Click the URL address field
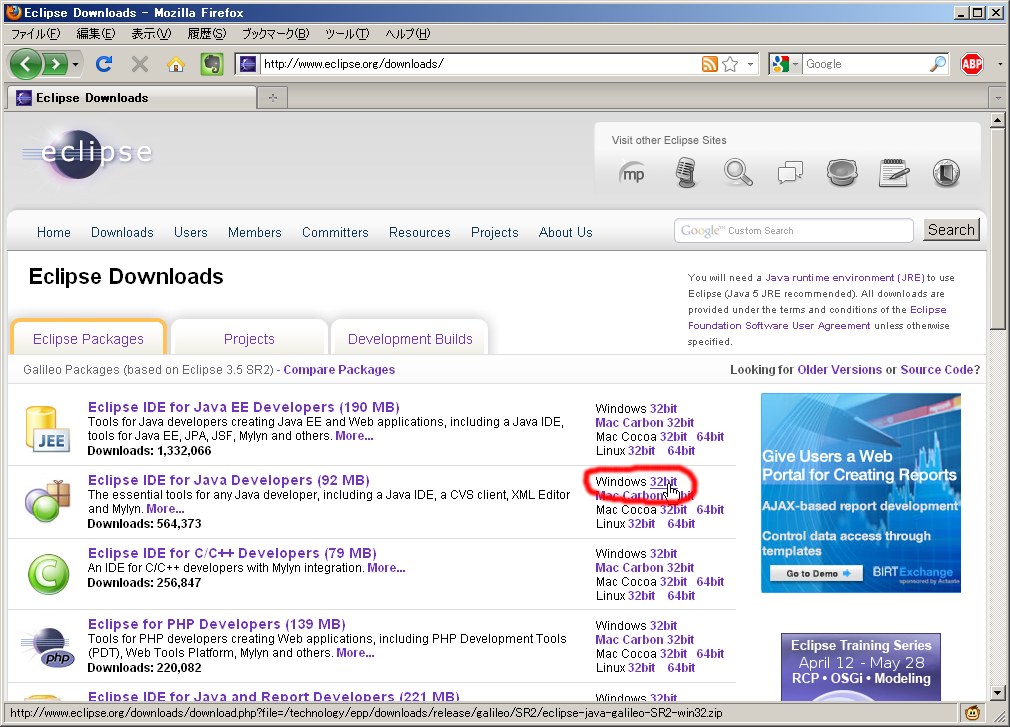Screen dimensions: 1010x727 tap(480, 64)
